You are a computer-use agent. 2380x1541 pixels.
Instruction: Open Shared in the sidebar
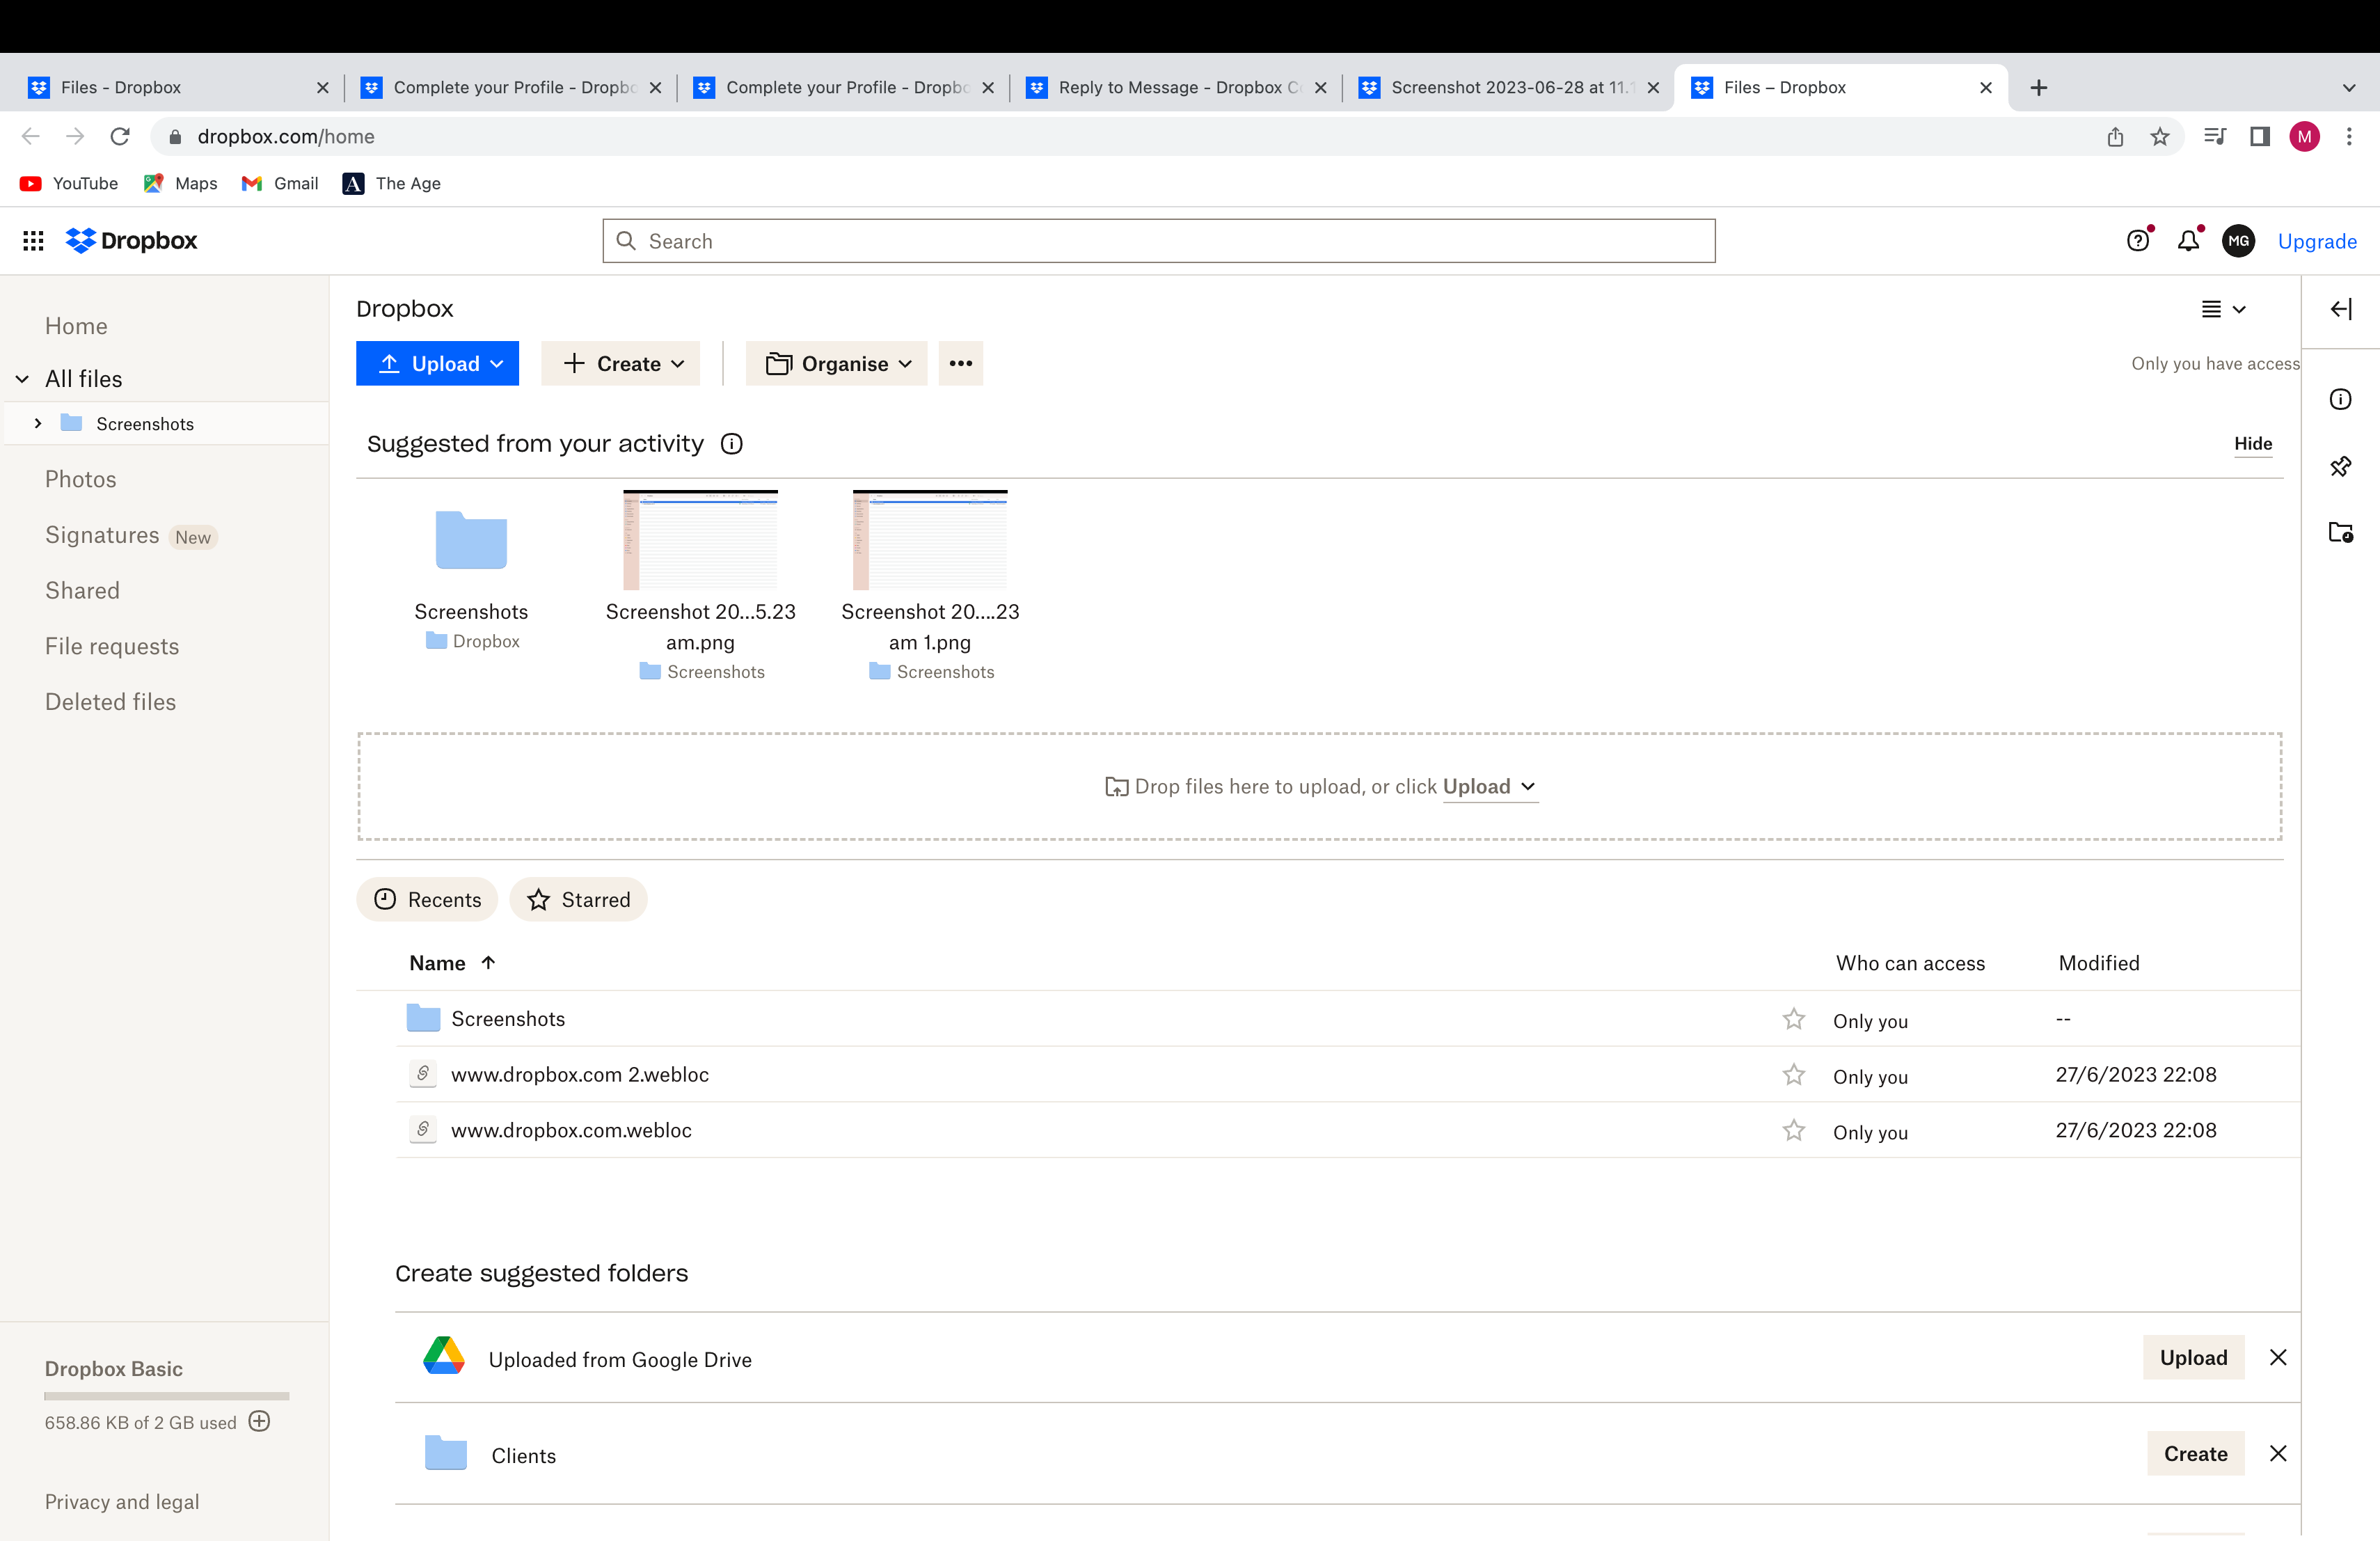click(x=82, y=591)
